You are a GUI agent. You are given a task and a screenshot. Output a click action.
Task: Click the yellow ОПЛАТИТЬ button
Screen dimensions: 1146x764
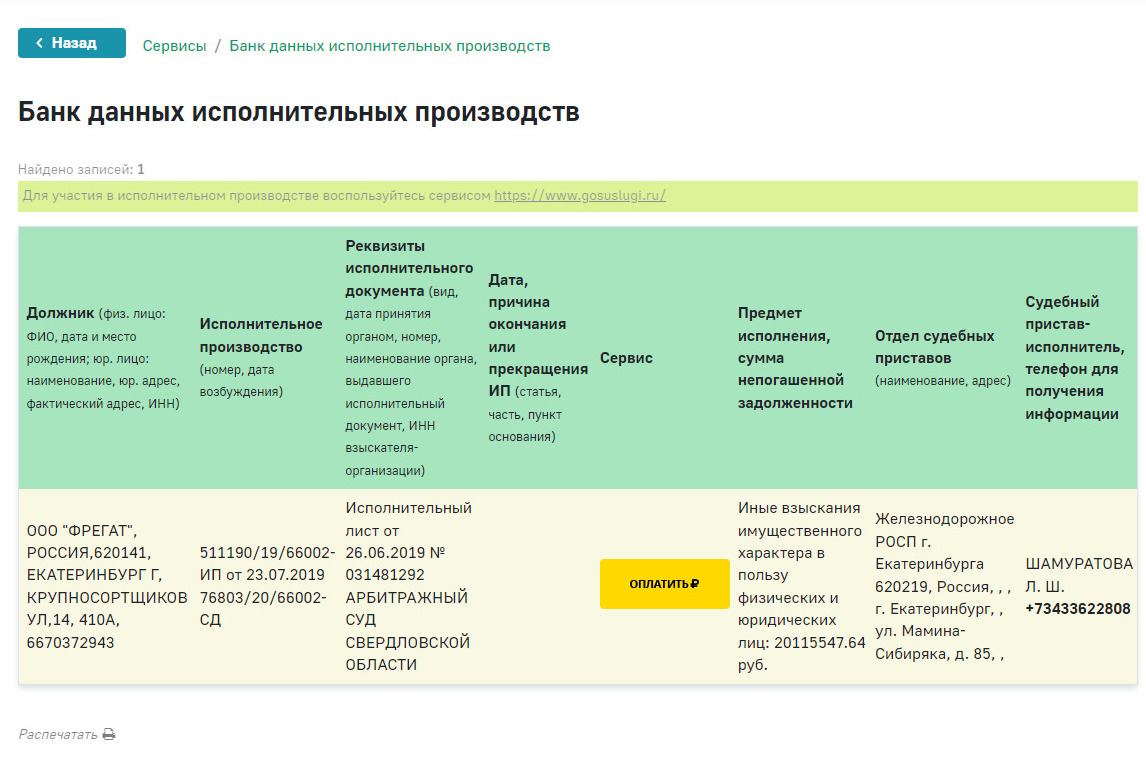664,583
